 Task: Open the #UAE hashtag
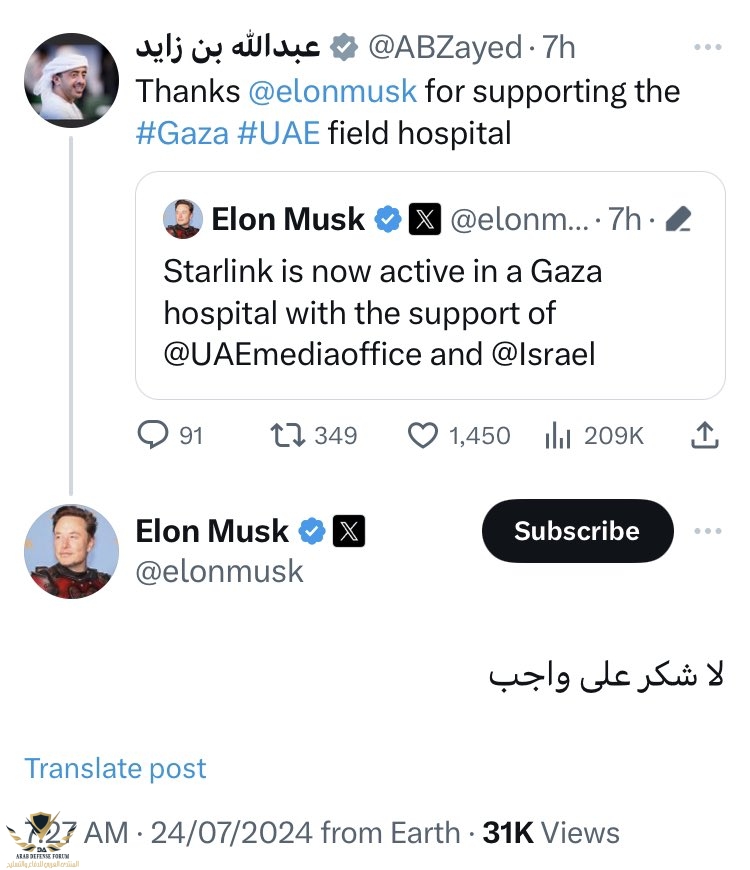[x=279, y=133]
